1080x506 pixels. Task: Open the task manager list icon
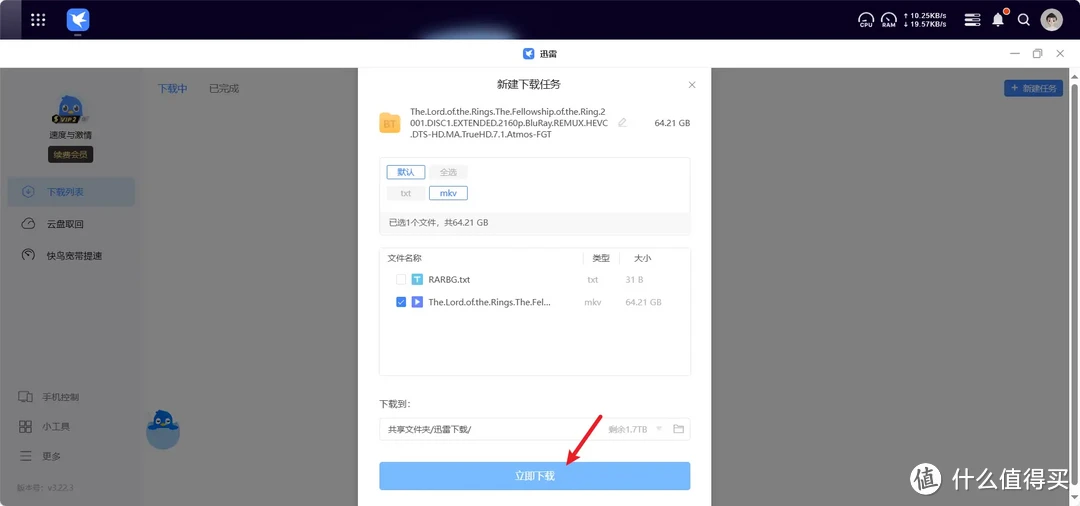972,20
